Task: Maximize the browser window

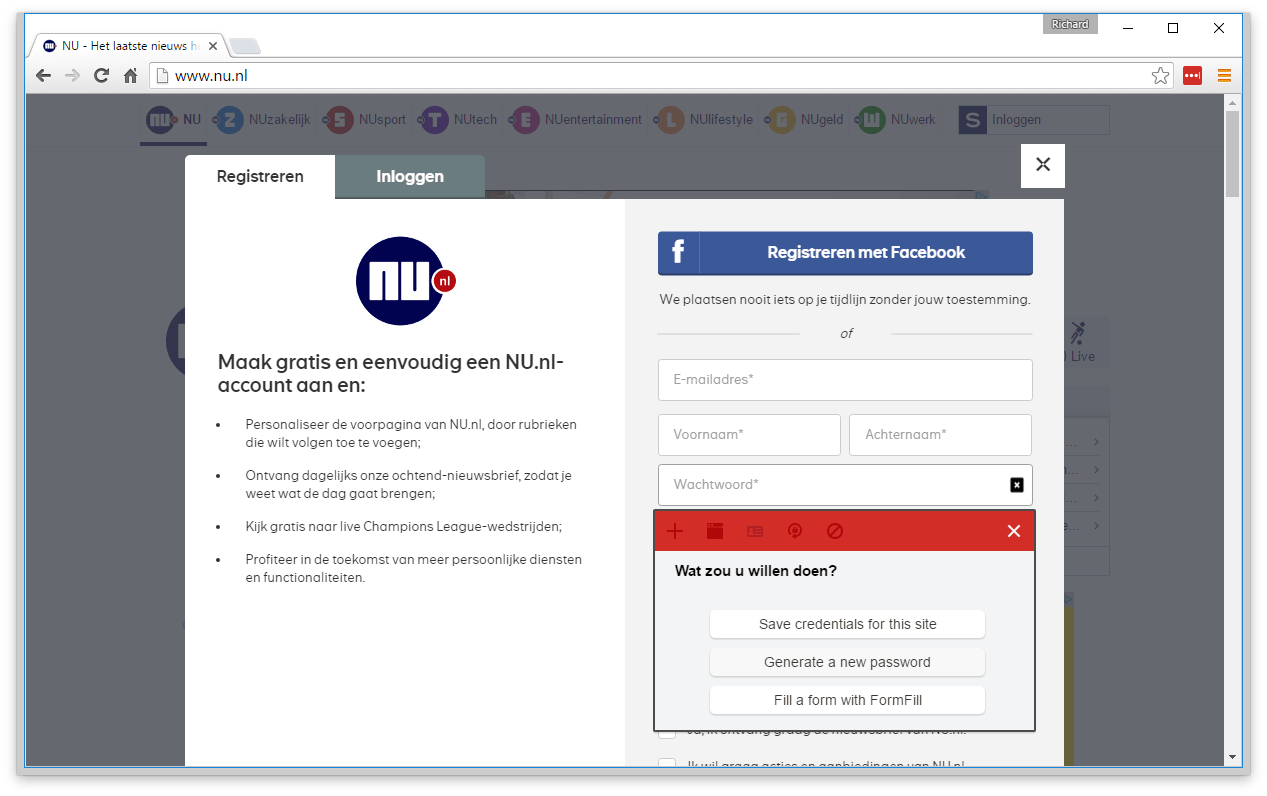Action: pyautogui.click(x=1173, y=28)
